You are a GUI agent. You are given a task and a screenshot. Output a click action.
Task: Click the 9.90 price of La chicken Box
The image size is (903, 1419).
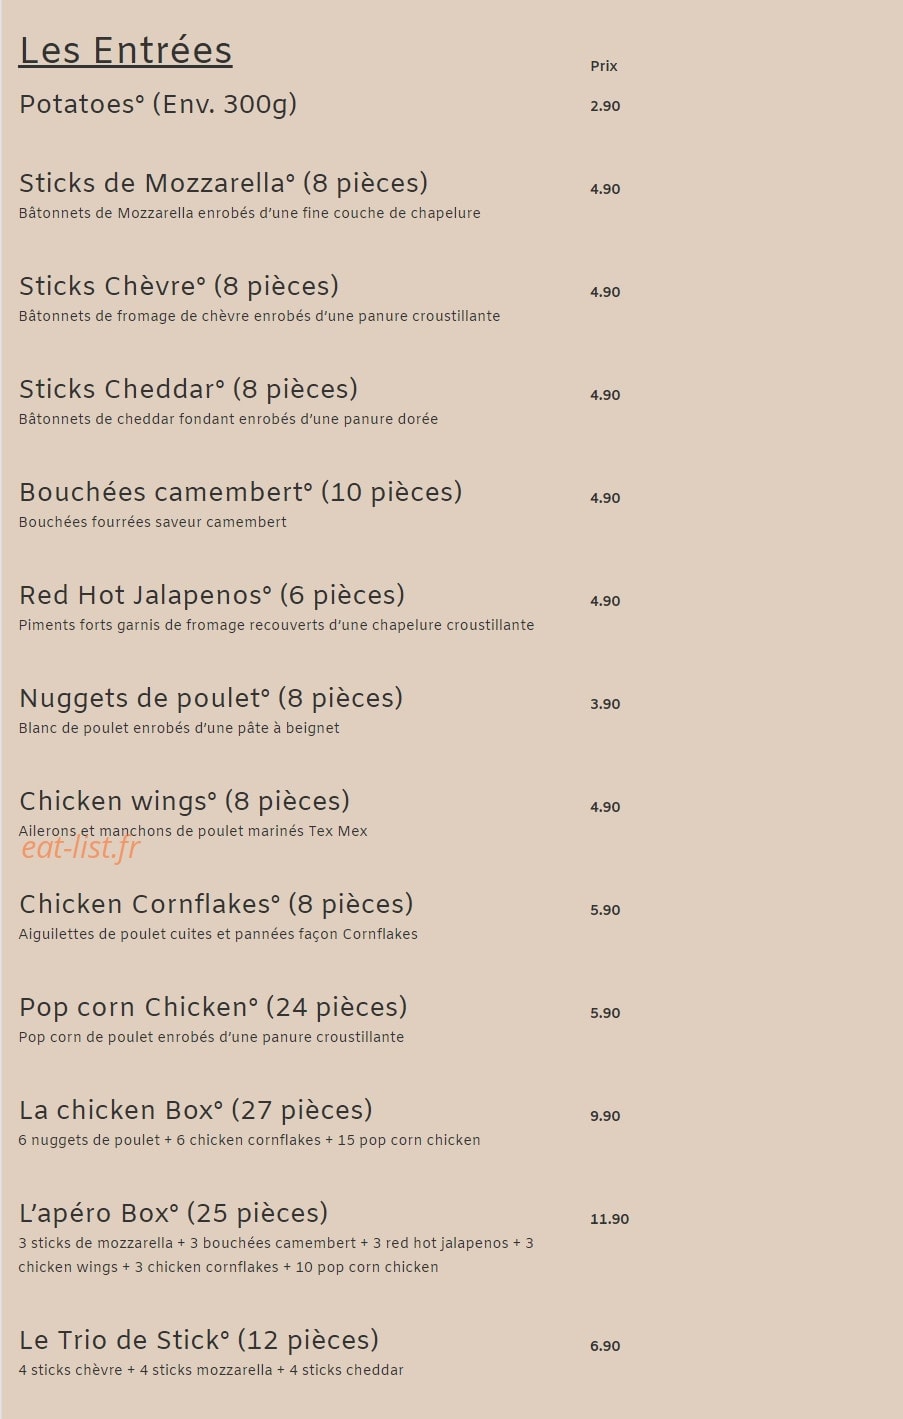(x=605, y=1116)
